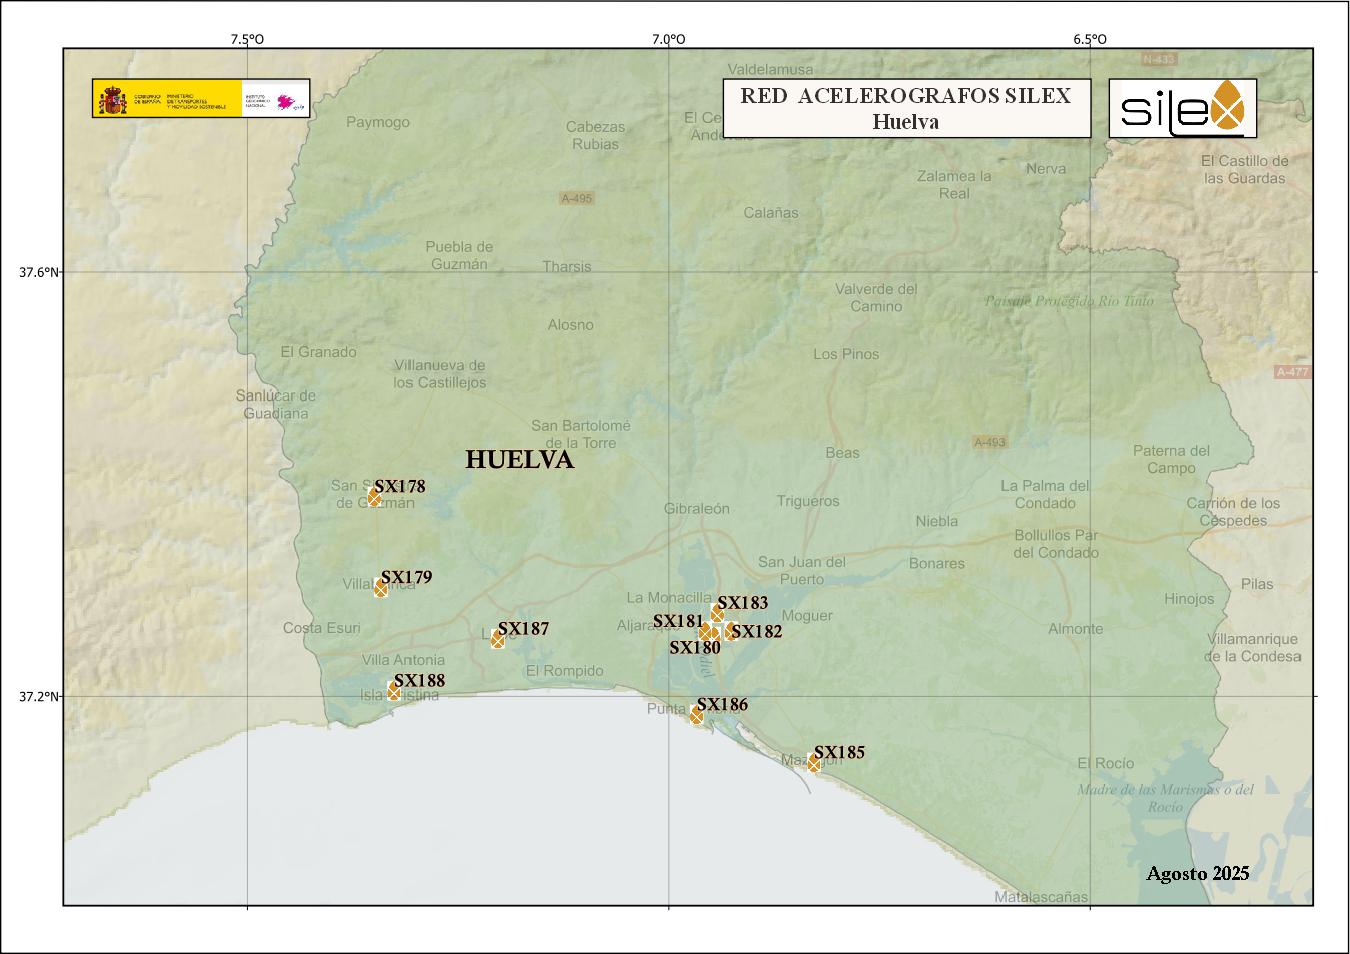Click the Red Acelerografos Silex title box
1350x954 pixels.
(x=905, y=108)
